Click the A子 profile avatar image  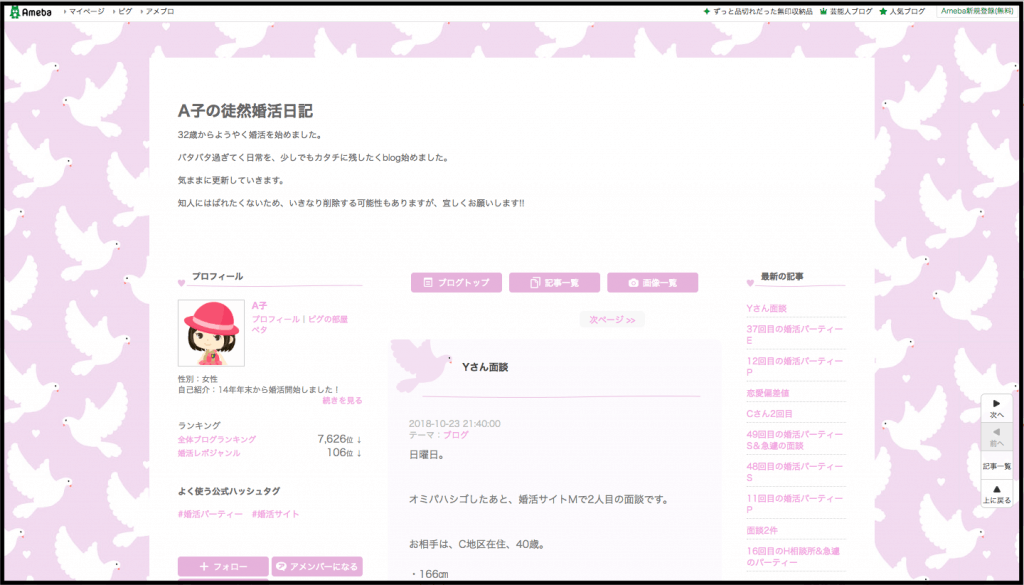coord(211,333)
